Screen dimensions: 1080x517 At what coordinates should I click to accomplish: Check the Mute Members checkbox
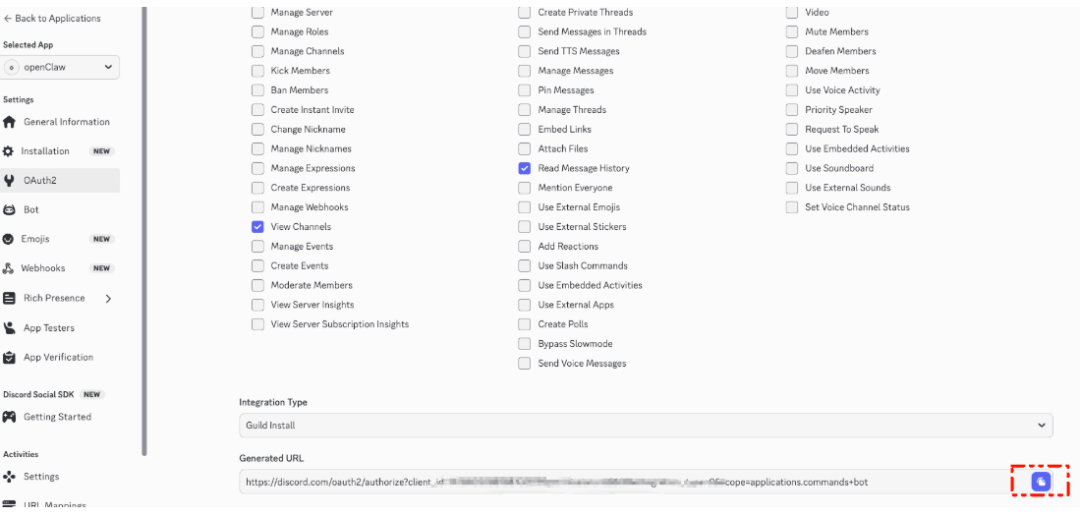pos(792,32)
